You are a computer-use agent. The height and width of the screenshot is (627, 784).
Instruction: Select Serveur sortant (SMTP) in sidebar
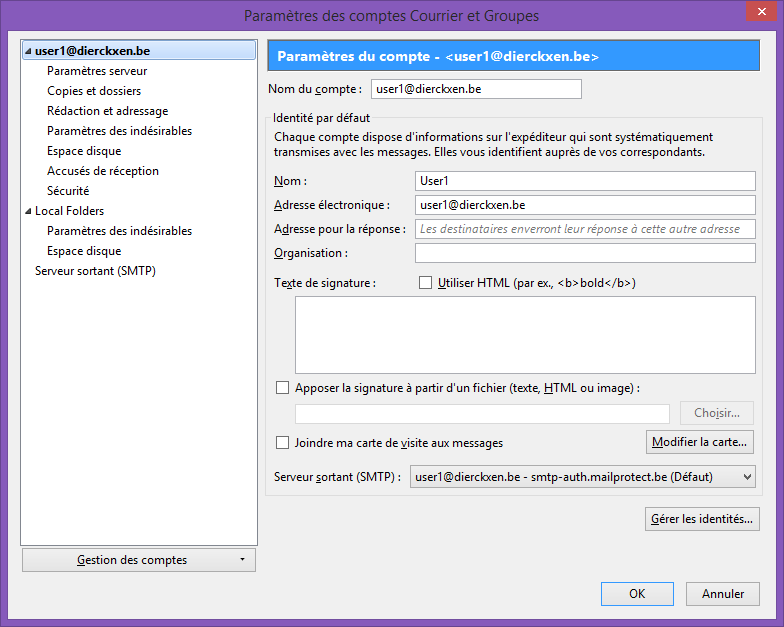click(x=95, y=271)
